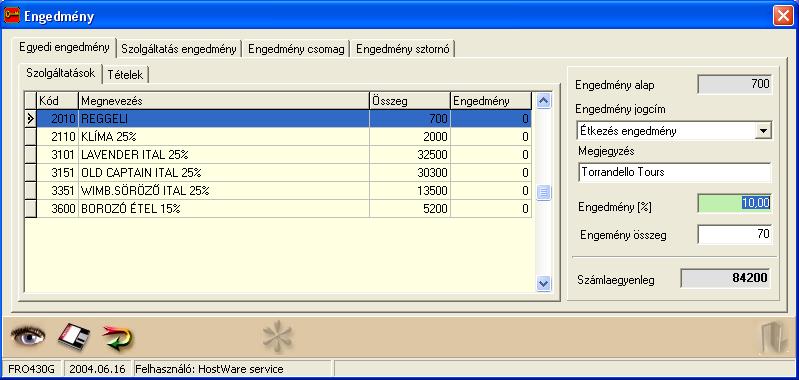The width and height of the screenshot is (799, 380).
Task: Switch to the Tételek sub-tab
Action: 125,75
